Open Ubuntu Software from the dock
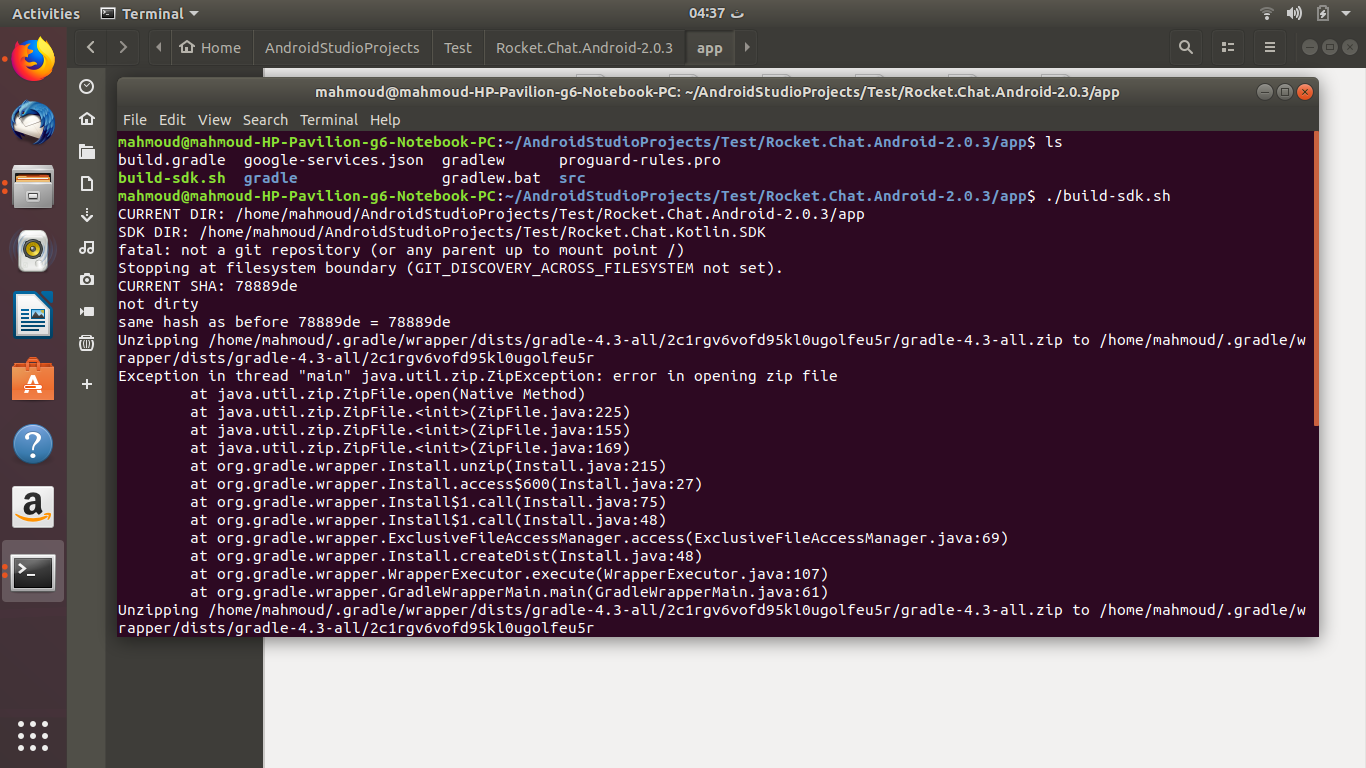Viewport: 1366px width, 768px height. click(x=33, y=380)
